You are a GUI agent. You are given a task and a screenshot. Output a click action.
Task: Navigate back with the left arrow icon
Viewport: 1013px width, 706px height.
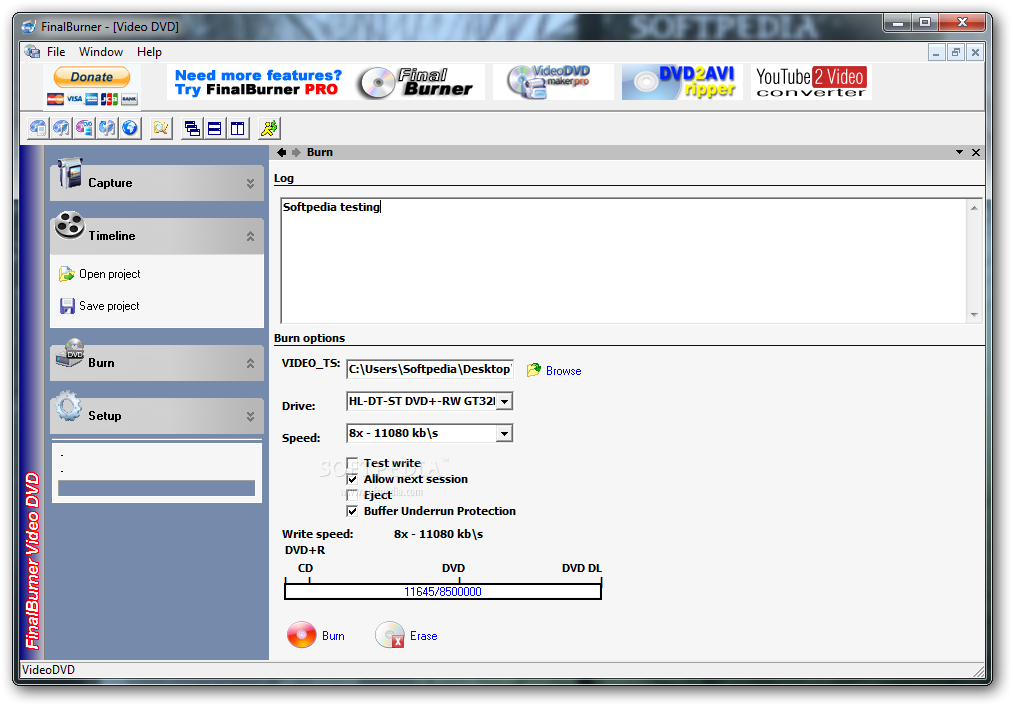pyautogui.click(x=281, y=152)
